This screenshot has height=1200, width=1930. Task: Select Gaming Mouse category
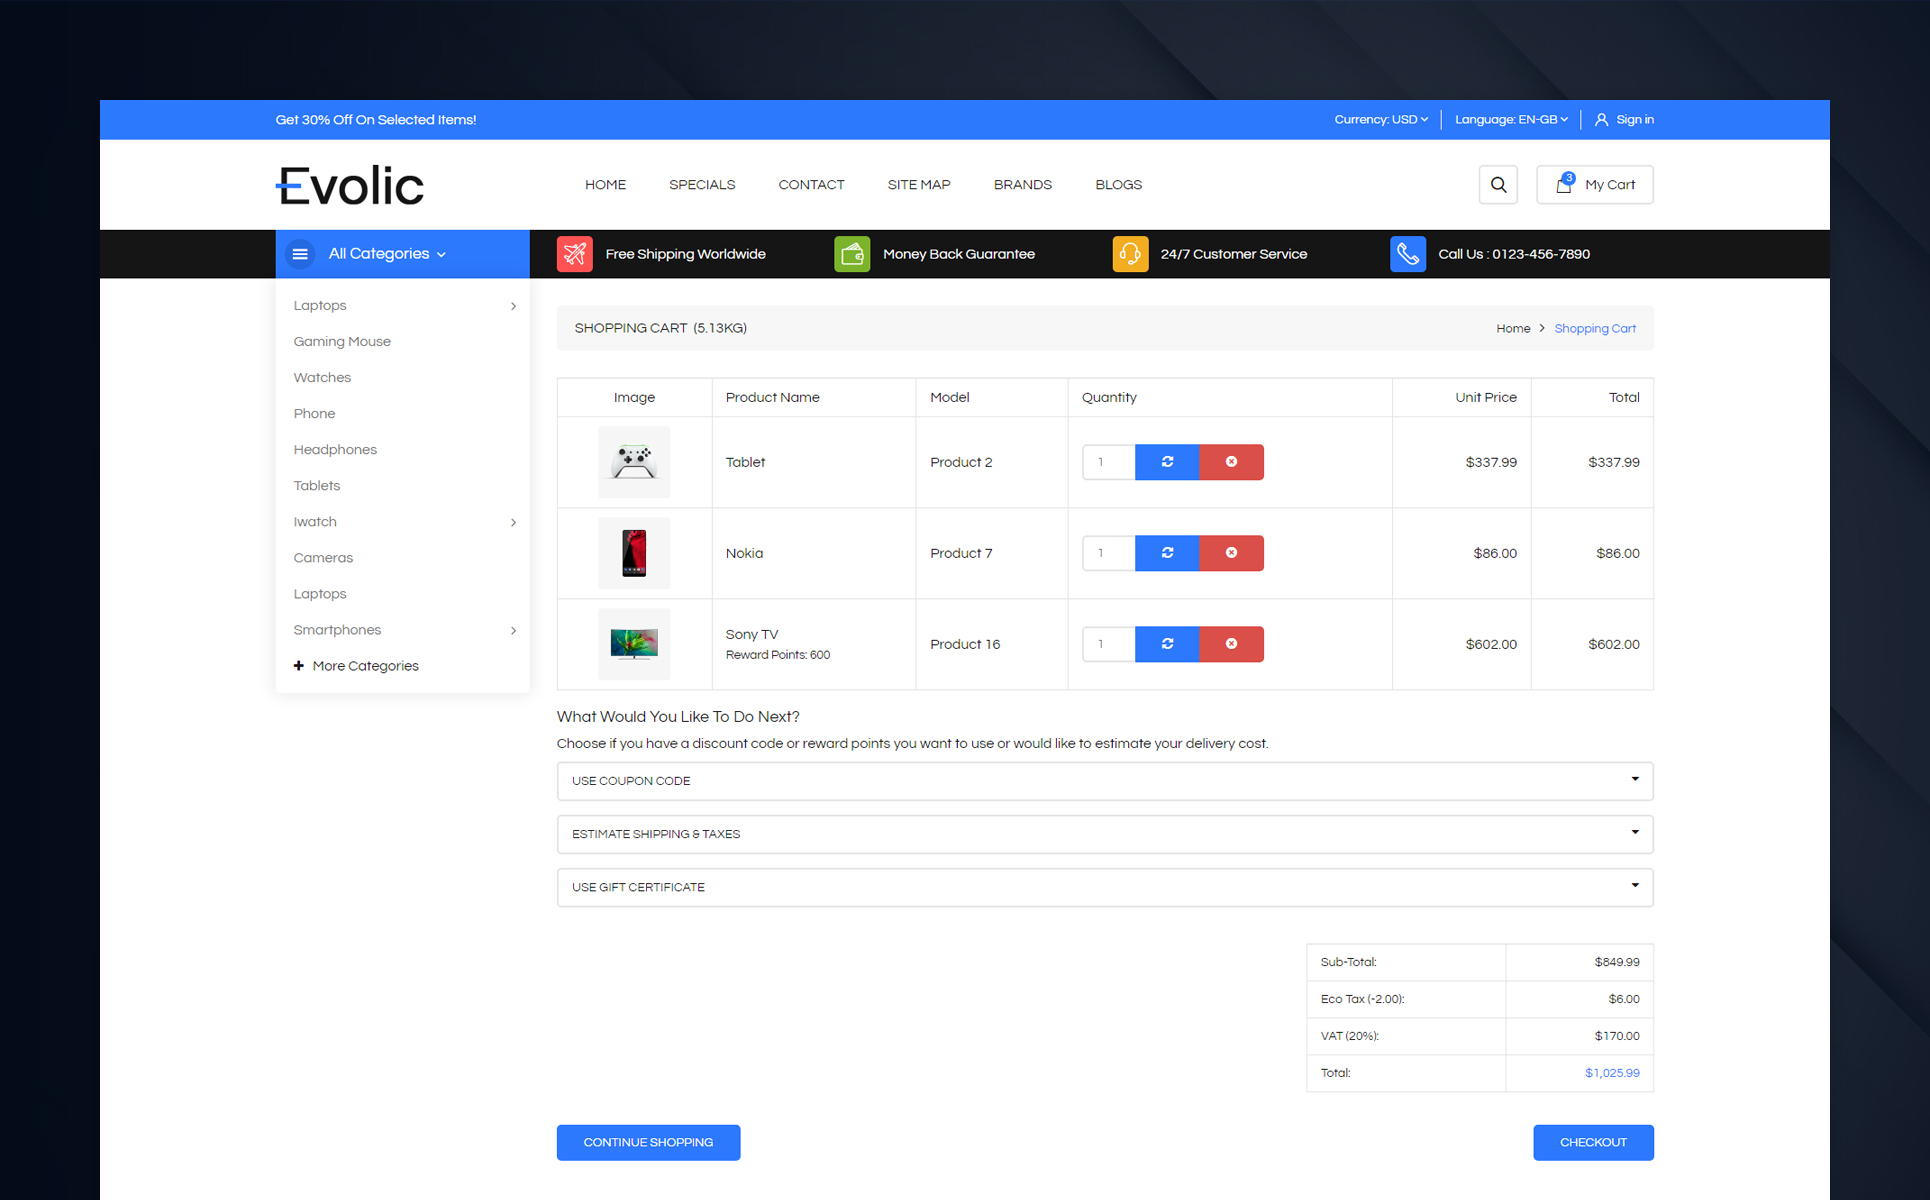point(342,342)
